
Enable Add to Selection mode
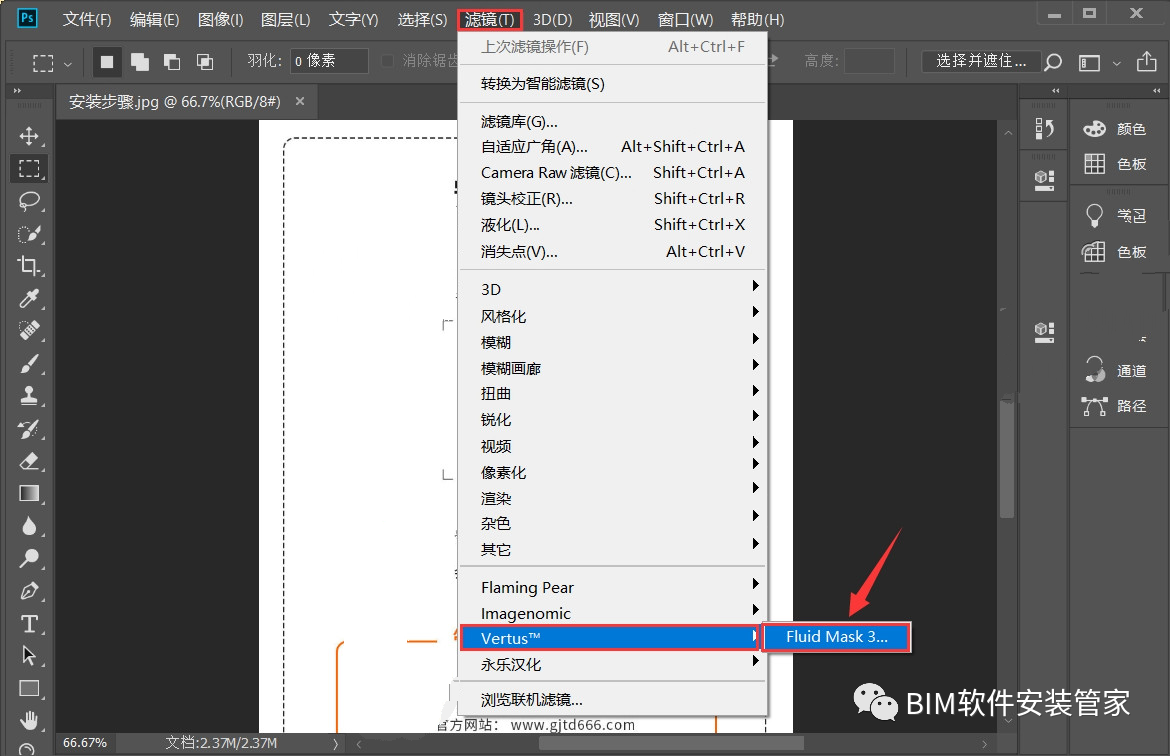[x=140, y=62]
